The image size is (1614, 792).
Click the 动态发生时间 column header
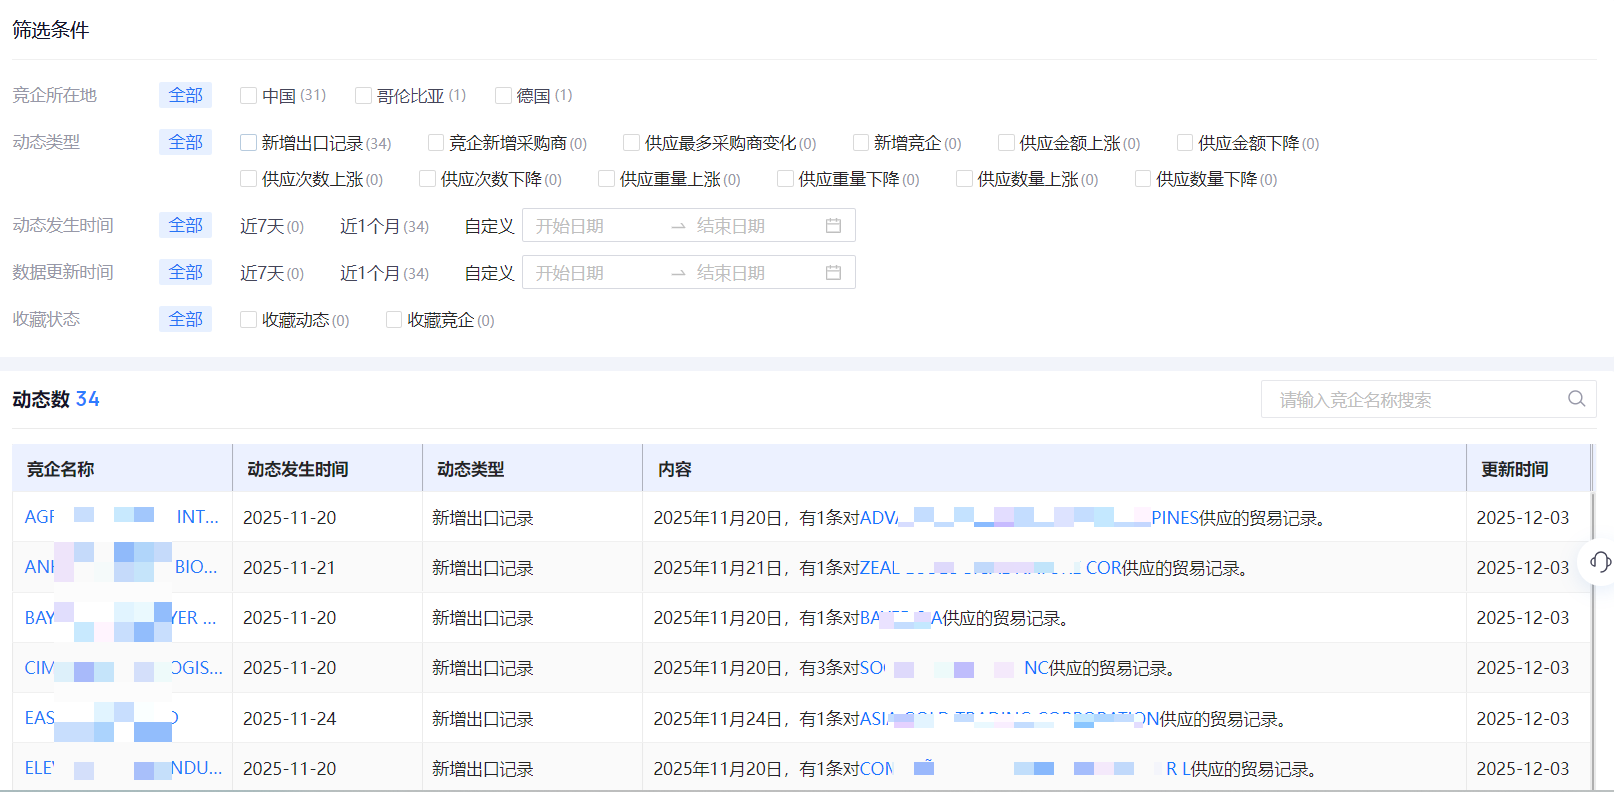(x=298, y=469)
